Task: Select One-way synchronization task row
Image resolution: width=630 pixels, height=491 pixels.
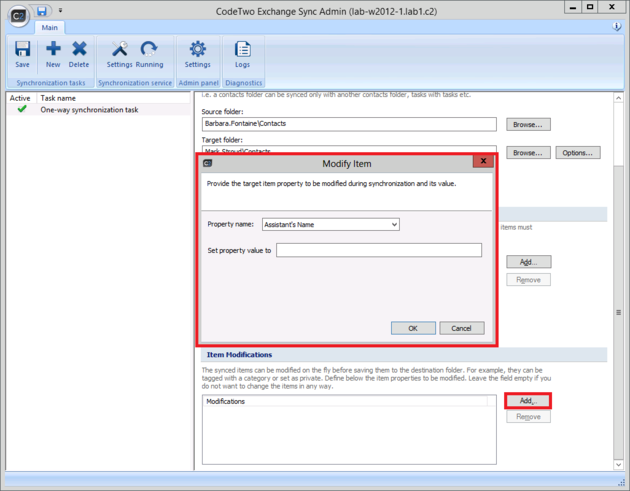Action: click(98, 110)
